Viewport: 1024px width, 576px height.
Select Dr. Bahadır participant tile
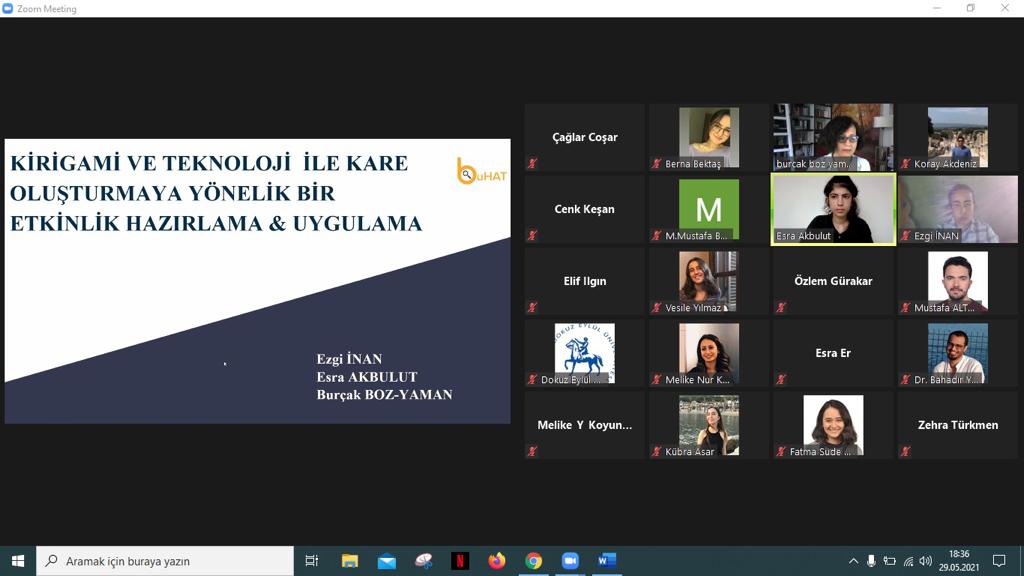957,353
